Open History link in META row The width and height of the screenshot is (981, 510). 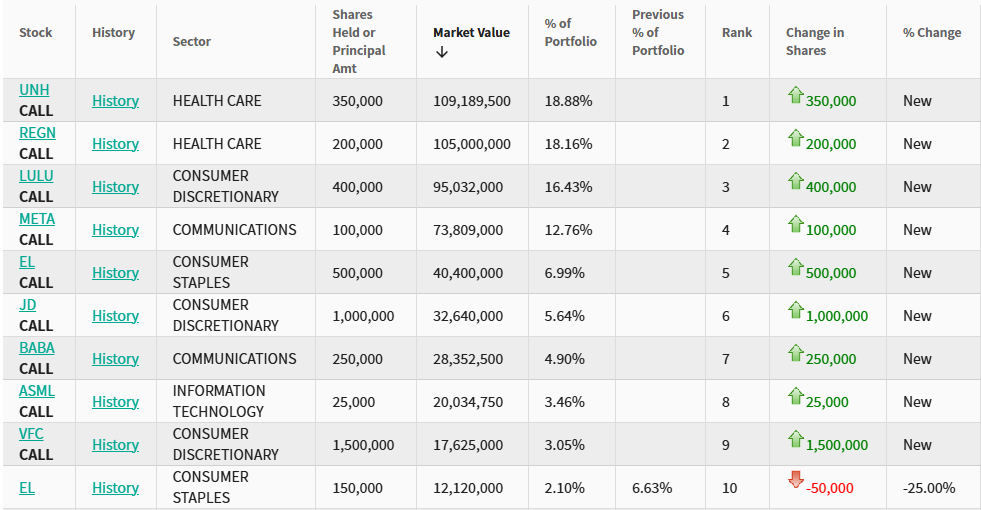click(x=115, y=230)
